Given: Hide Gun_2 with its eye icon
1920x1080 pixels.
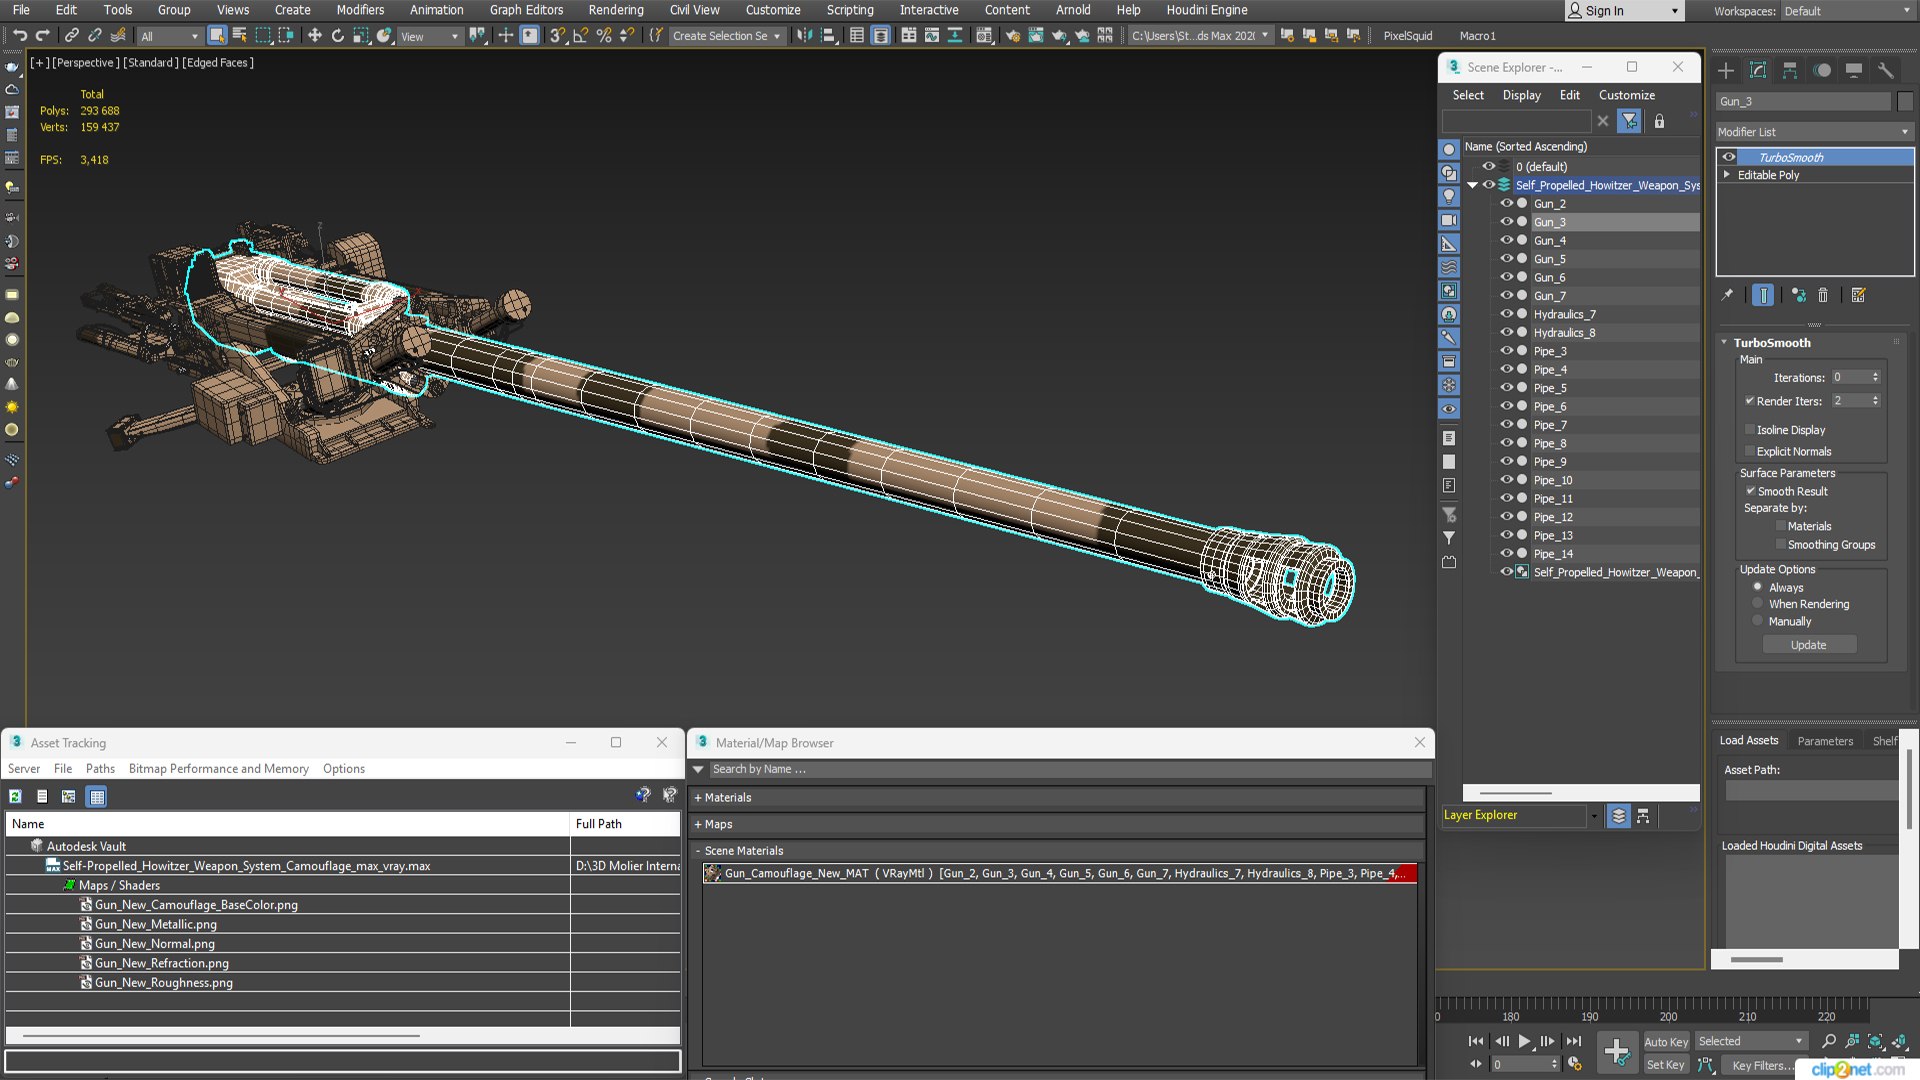Looking at the screenshot, I should 1506,203.
